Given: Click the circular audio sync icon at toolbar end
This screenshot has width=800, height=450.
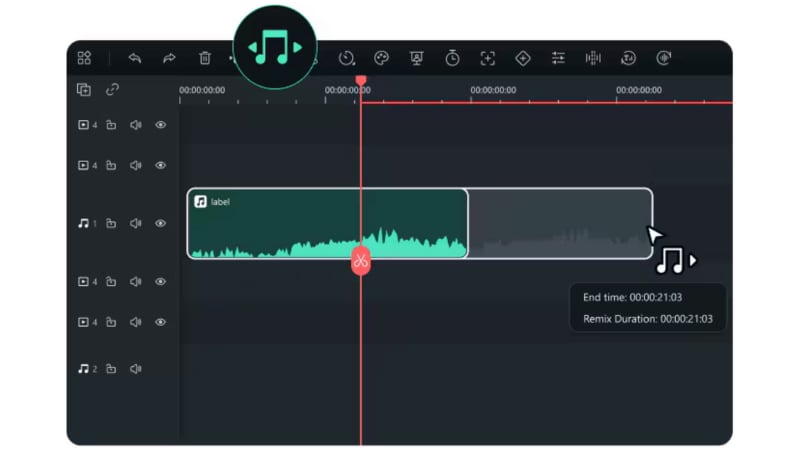Looking at the screenshot, I should pyautogui.click(x=663, y=58).
